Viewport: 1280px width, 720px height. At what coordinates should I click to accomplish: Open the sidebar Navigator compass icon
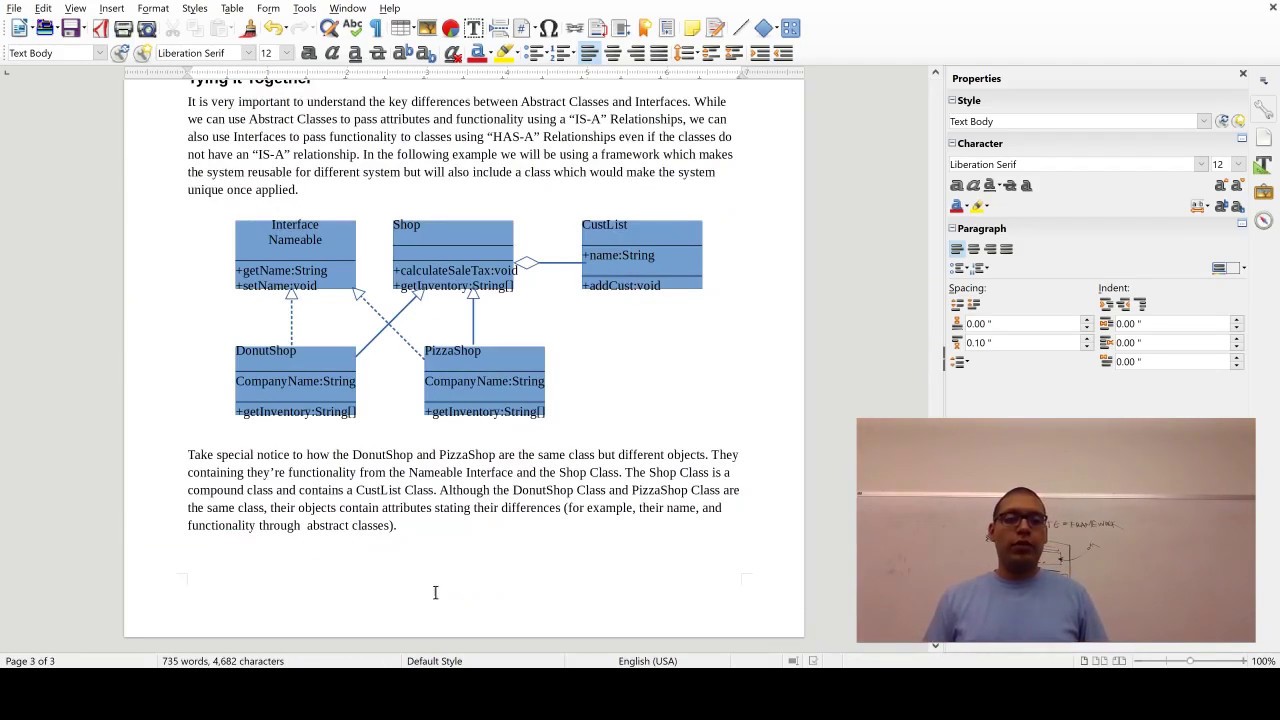(x=1263, y=220)
